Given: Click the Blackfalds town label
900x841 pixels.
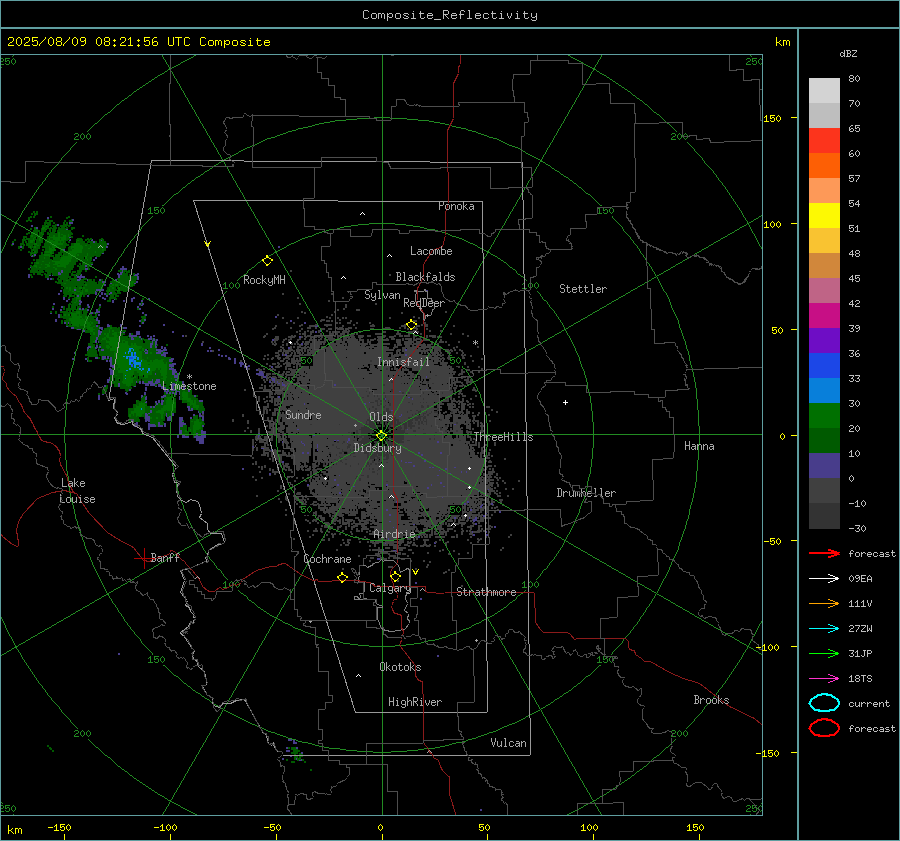Looking at the screenshot, I should 425,277.
